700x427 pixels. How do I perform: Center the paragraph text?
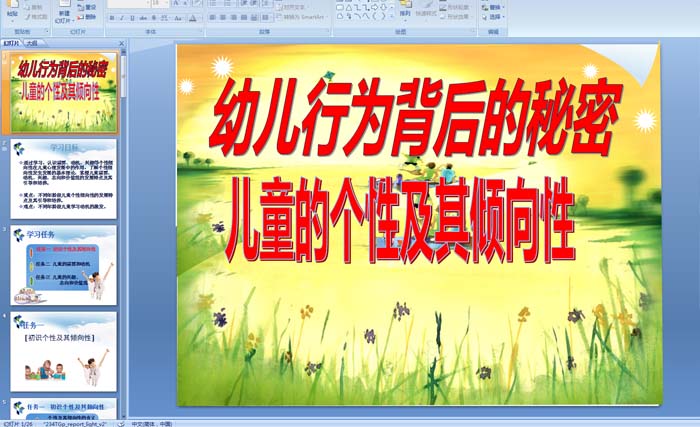tap(224, 17)
